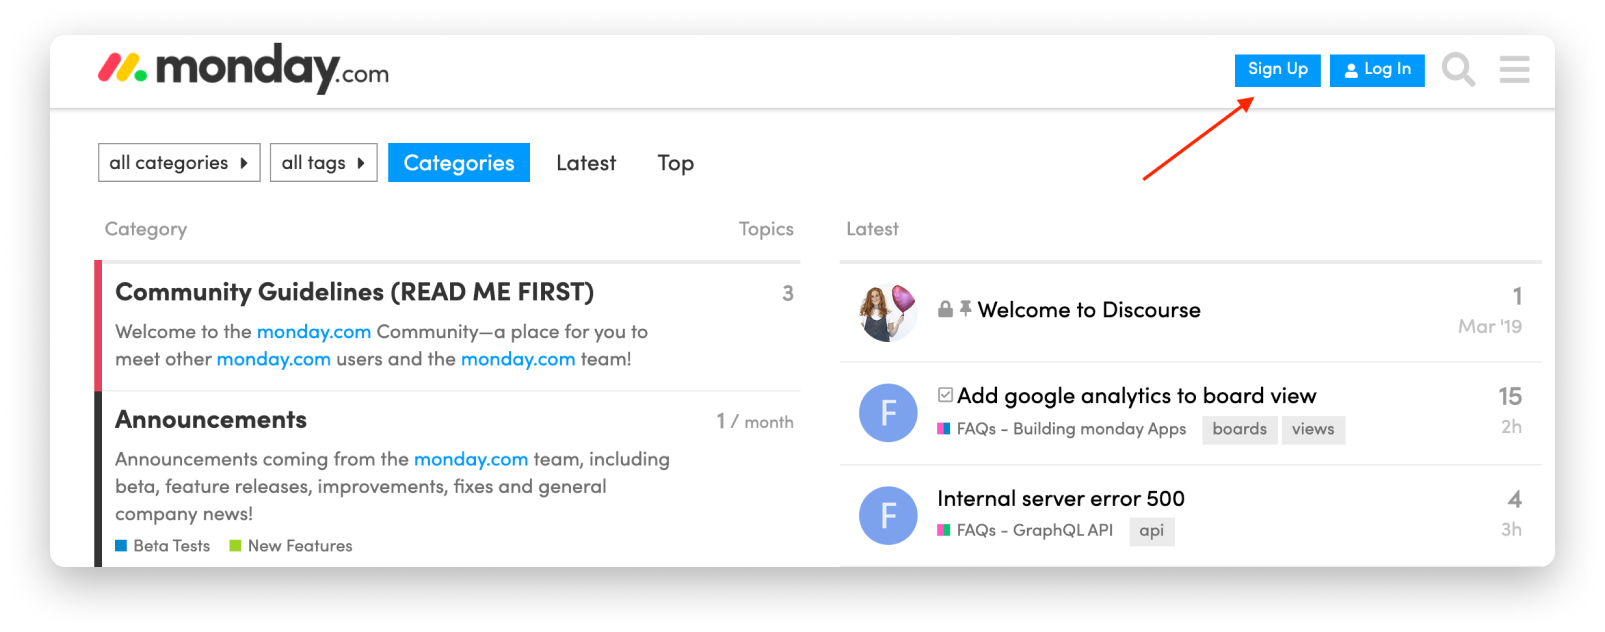
Task: Select the boards tag
Action: [x=1239, y=429]
